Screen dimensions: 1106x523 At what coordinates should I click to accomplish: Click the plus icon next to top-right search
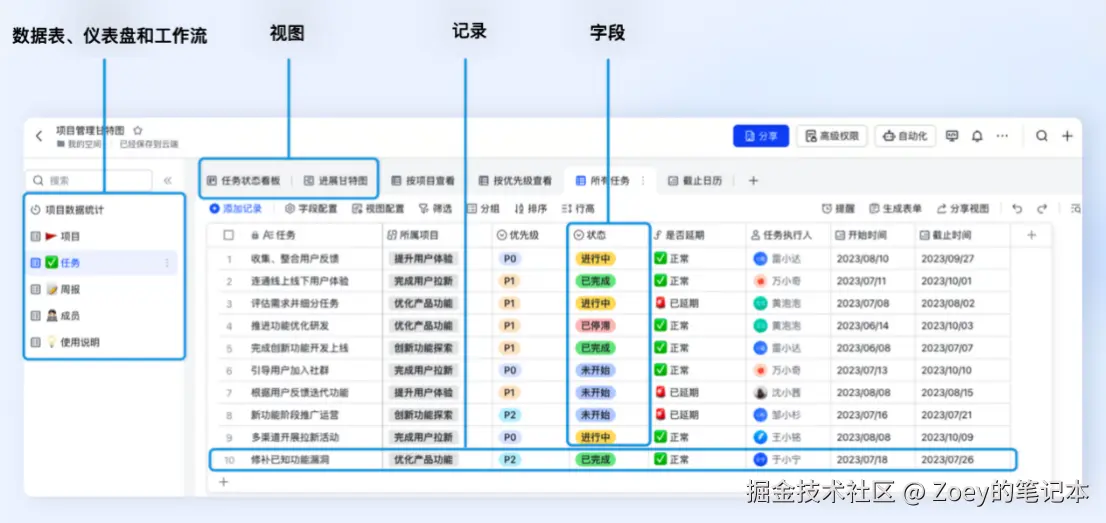coord(1067,136)
